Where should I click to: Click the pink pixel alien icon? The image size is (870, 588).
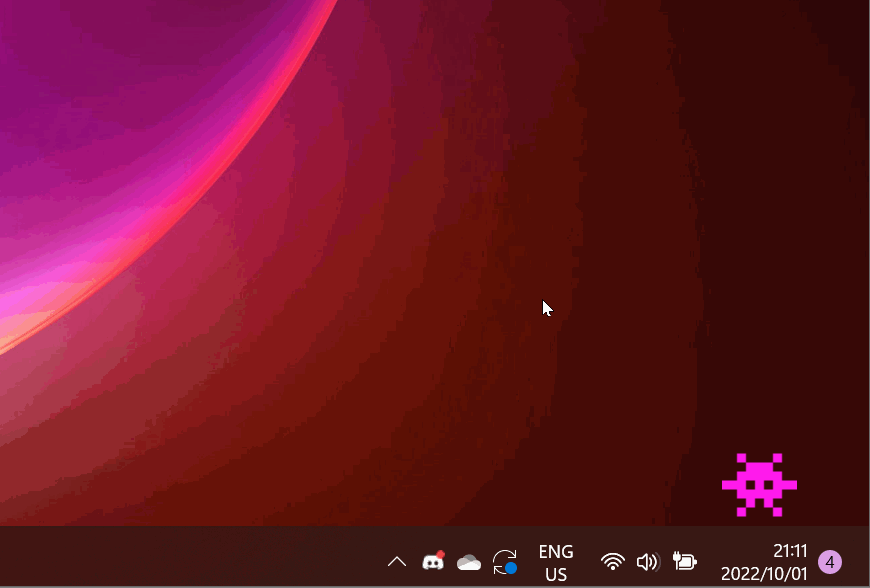coord(759,485)
